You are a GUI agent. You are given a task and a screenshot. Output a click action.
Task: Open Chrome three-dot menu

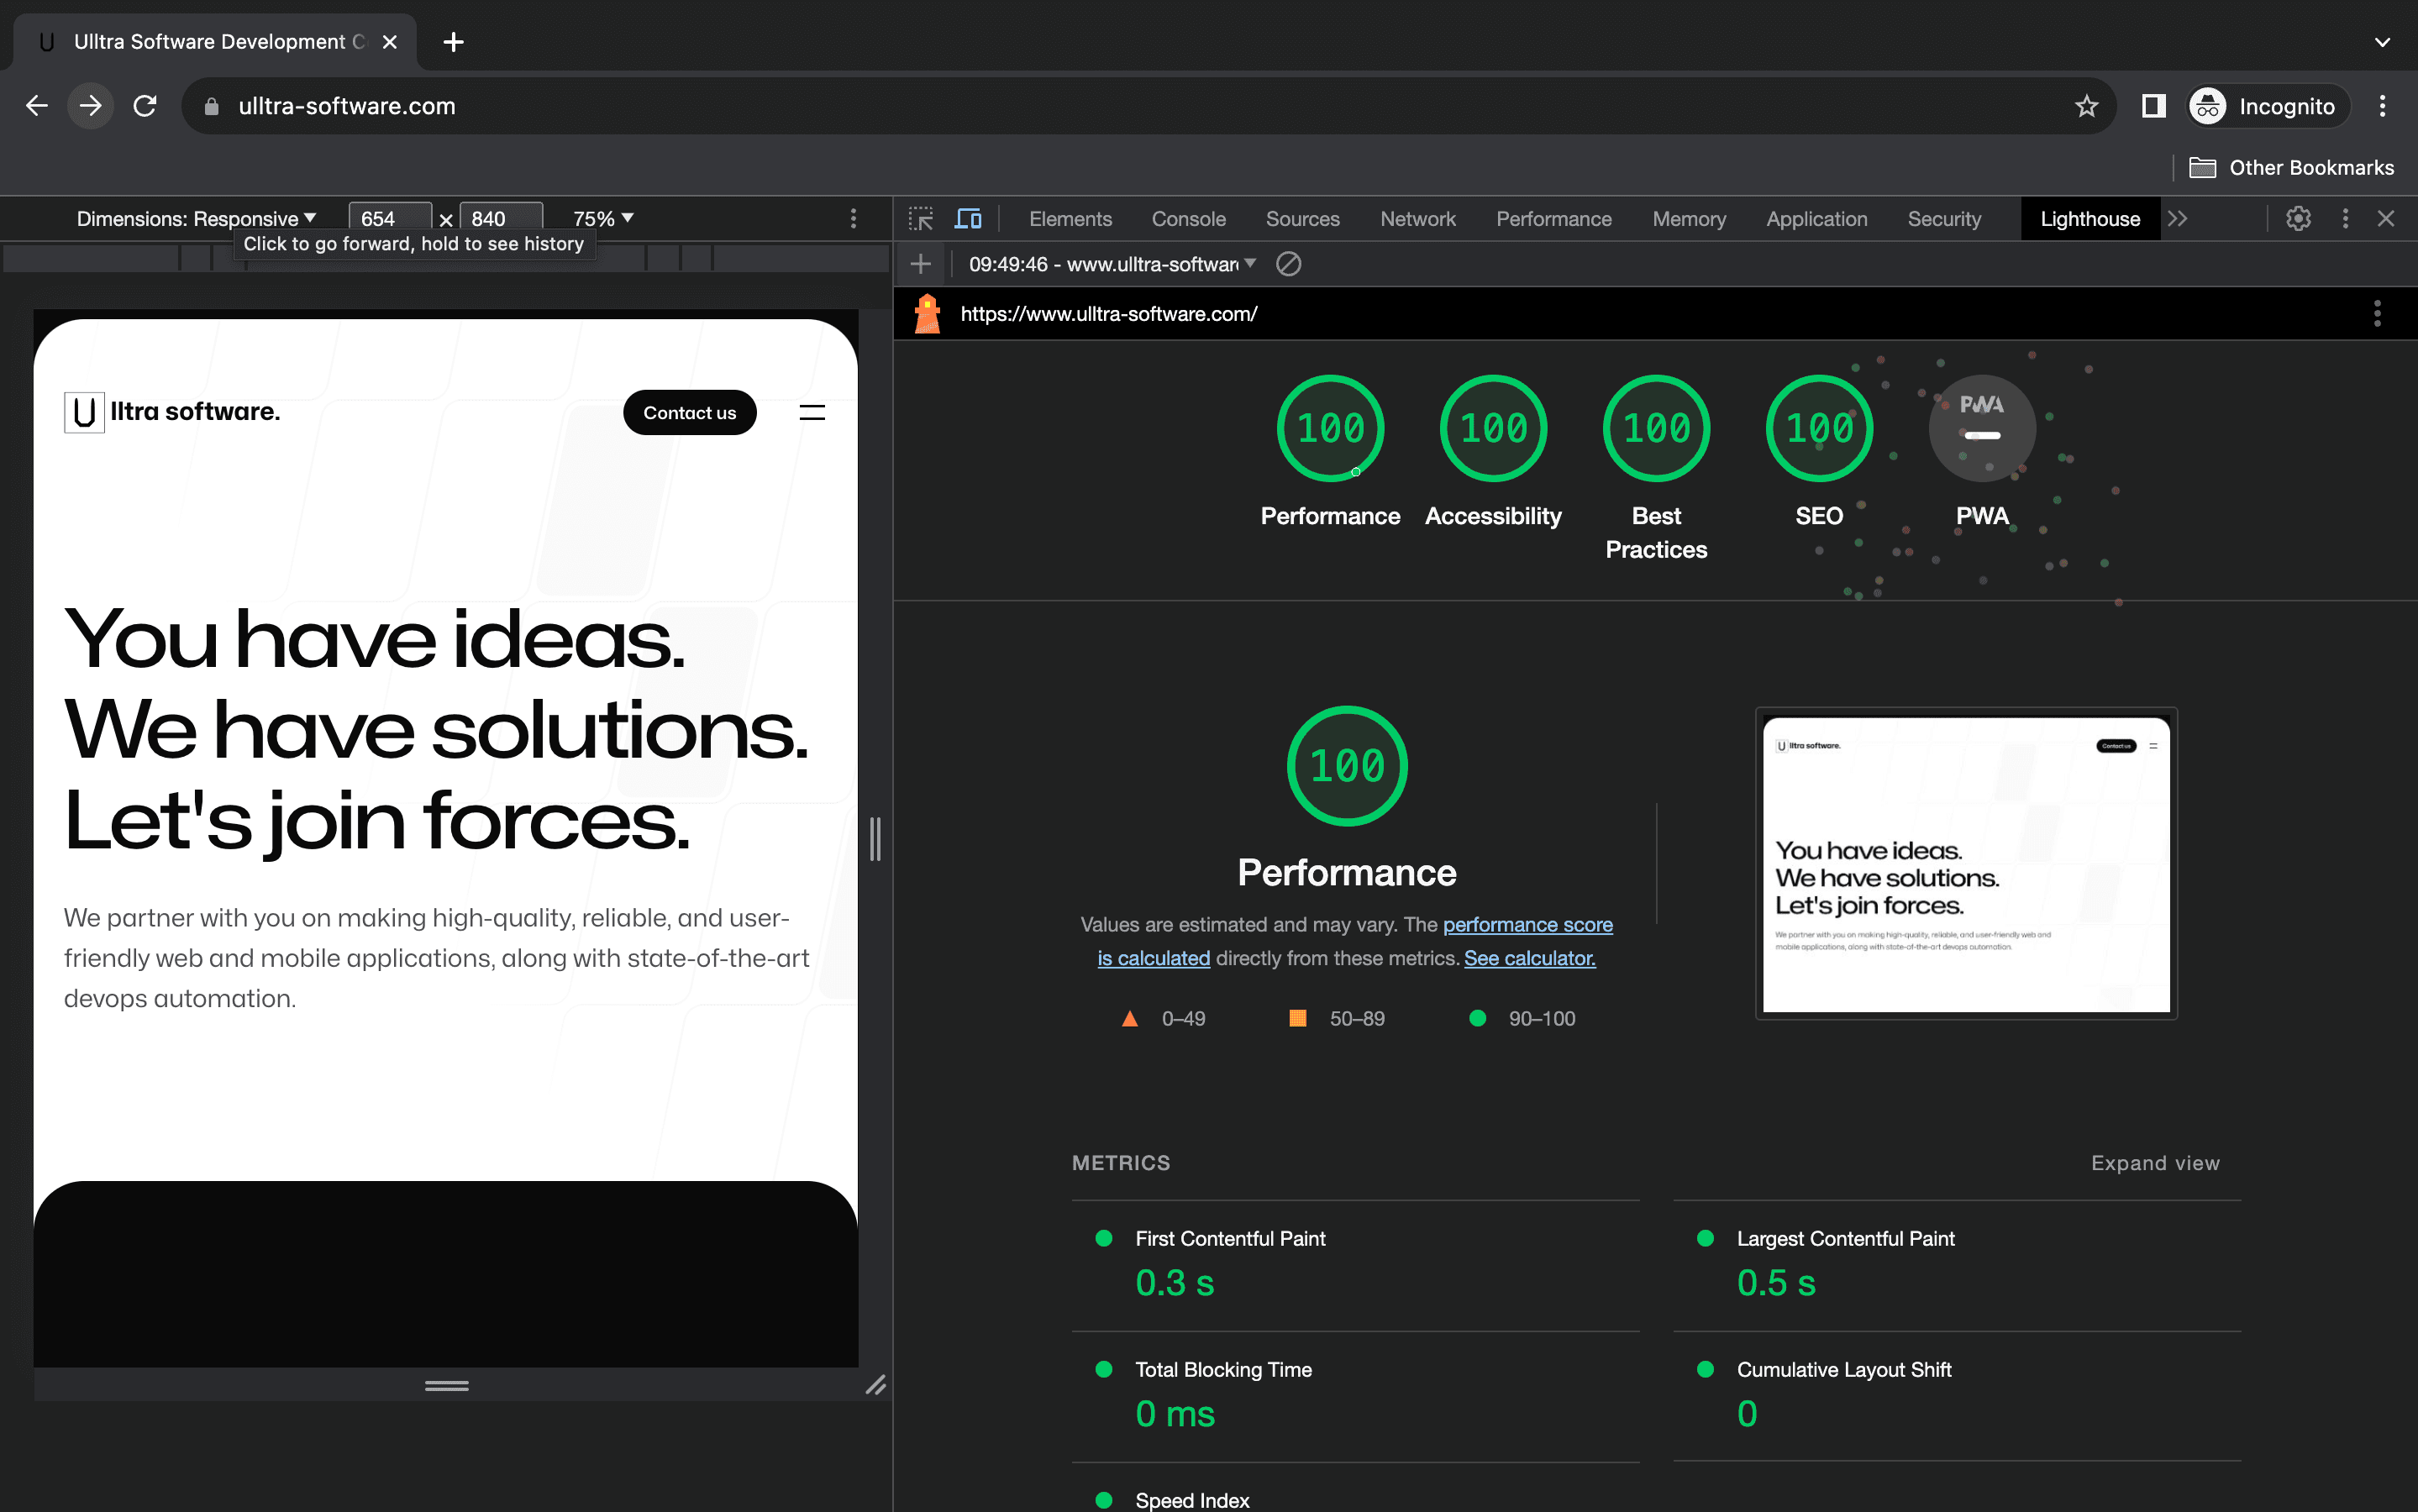tap(2383, 106)
